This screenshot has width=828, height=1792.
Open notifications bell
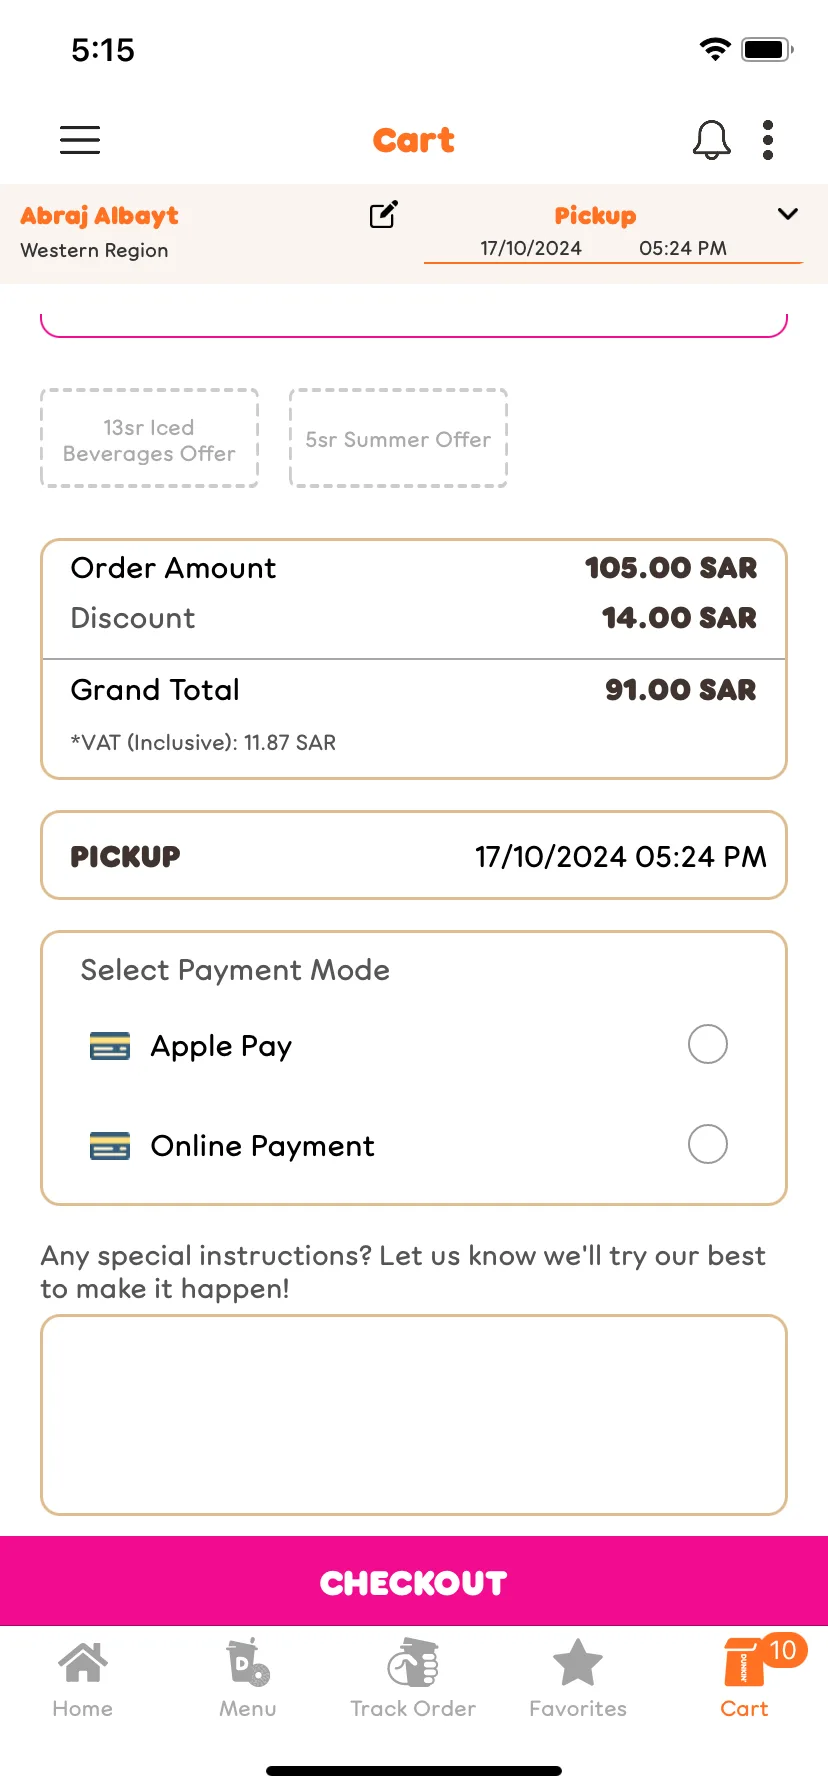click(x=711, y=140)
